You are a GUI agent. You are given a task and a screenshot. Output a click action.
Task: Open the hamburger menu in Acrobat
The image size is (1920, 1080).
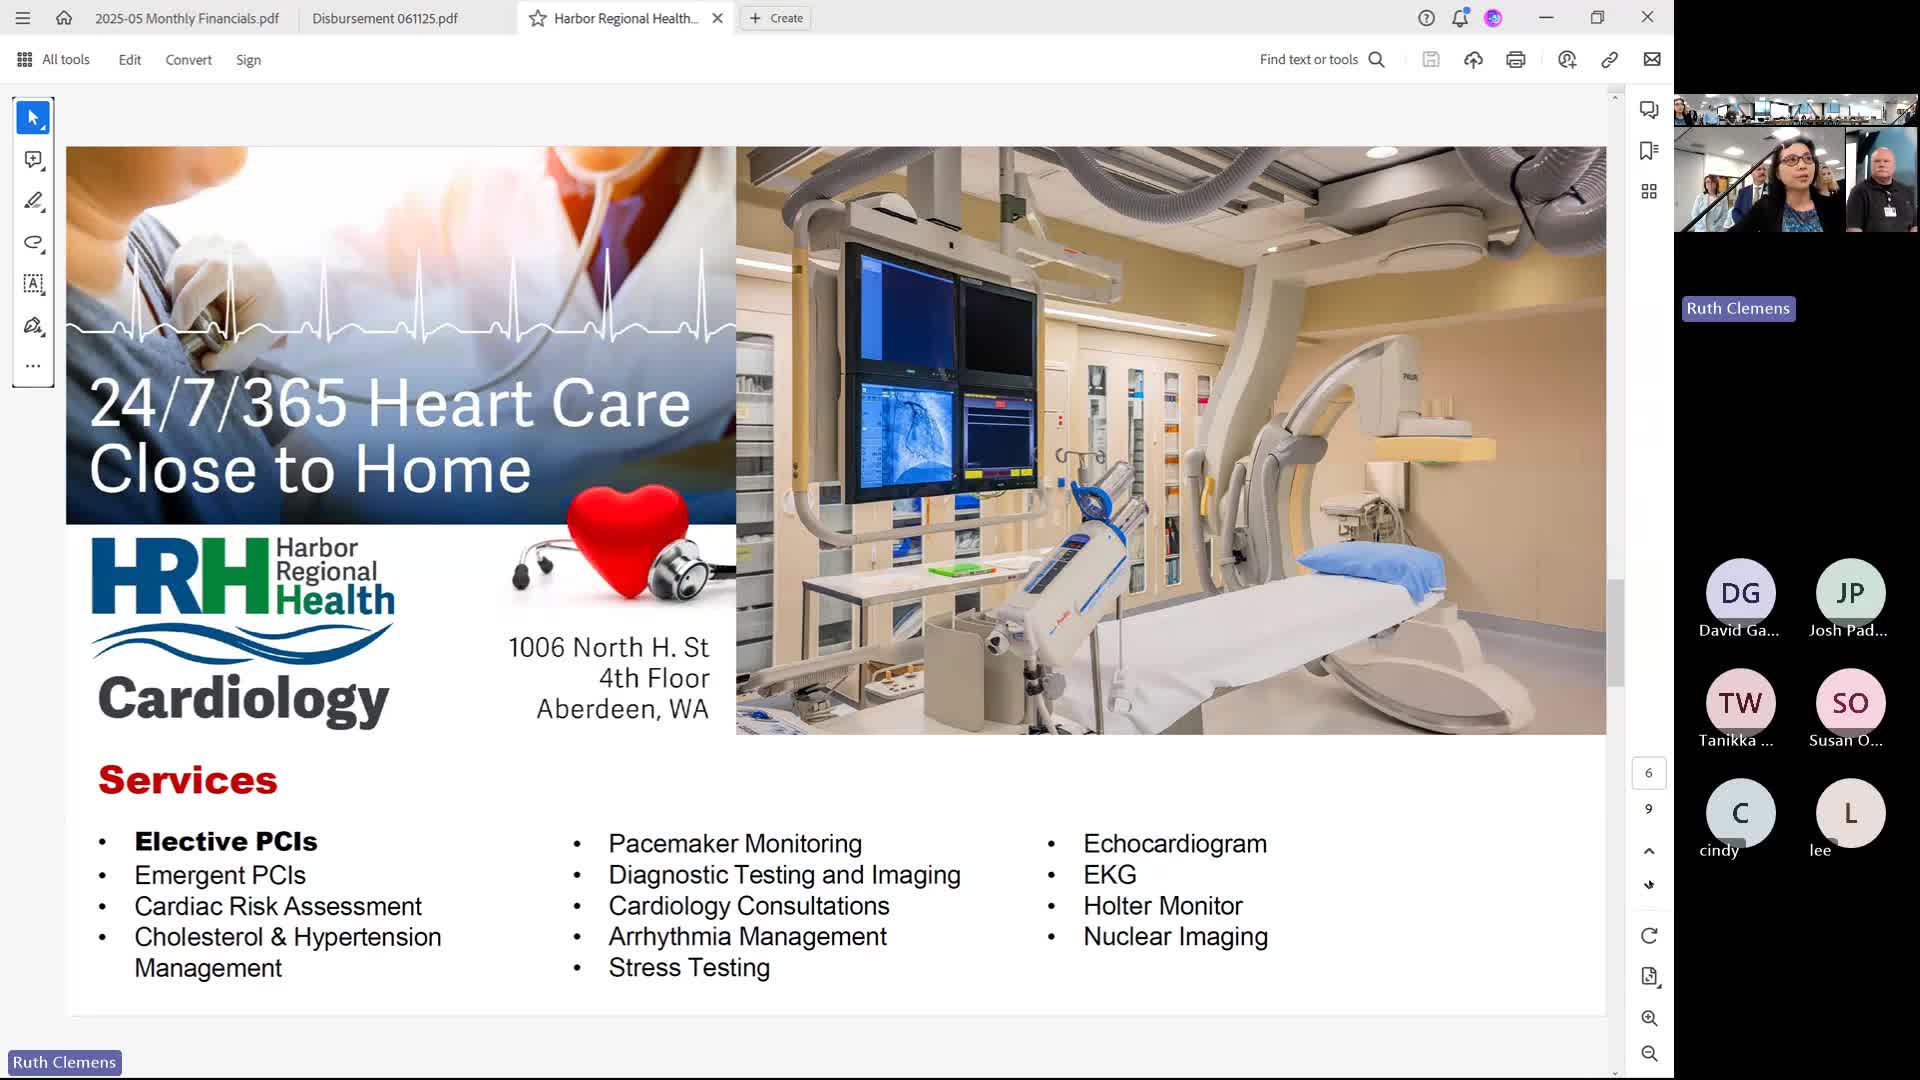pos(22,18)
